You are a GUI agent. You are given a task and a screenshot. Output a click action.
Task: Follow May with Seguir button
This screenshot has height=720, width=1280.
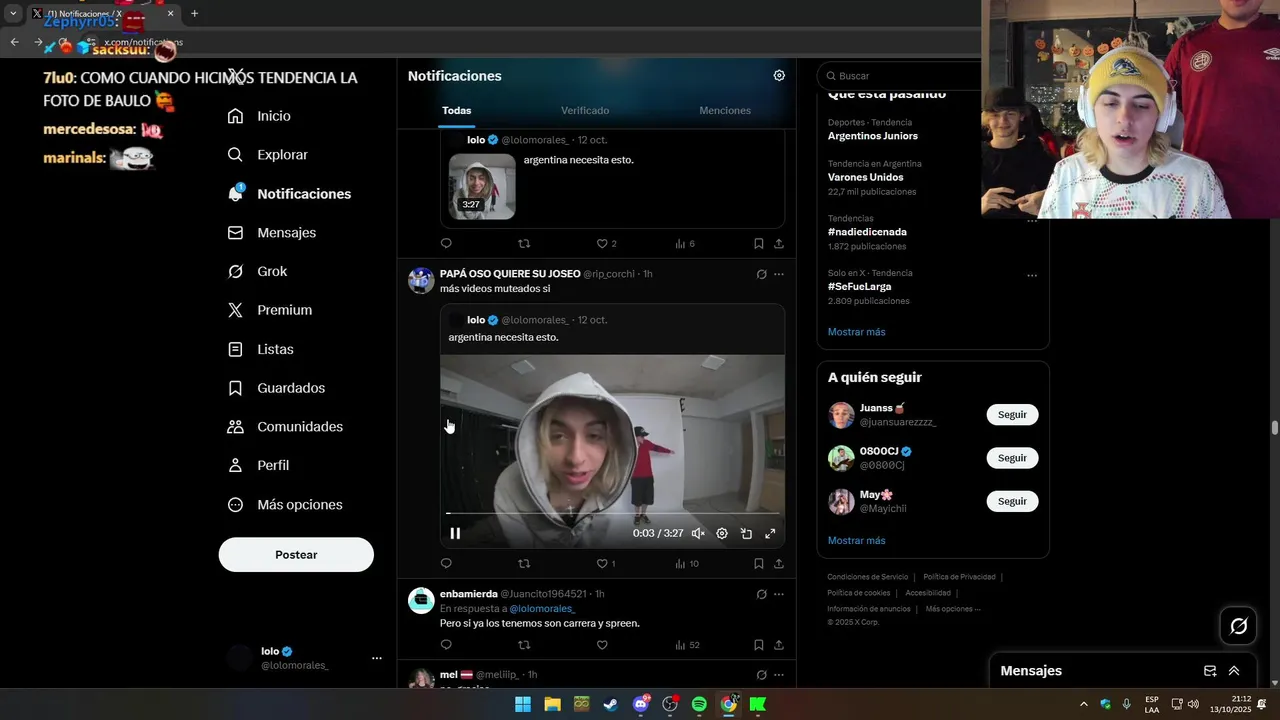click(x=1012, y=501)
